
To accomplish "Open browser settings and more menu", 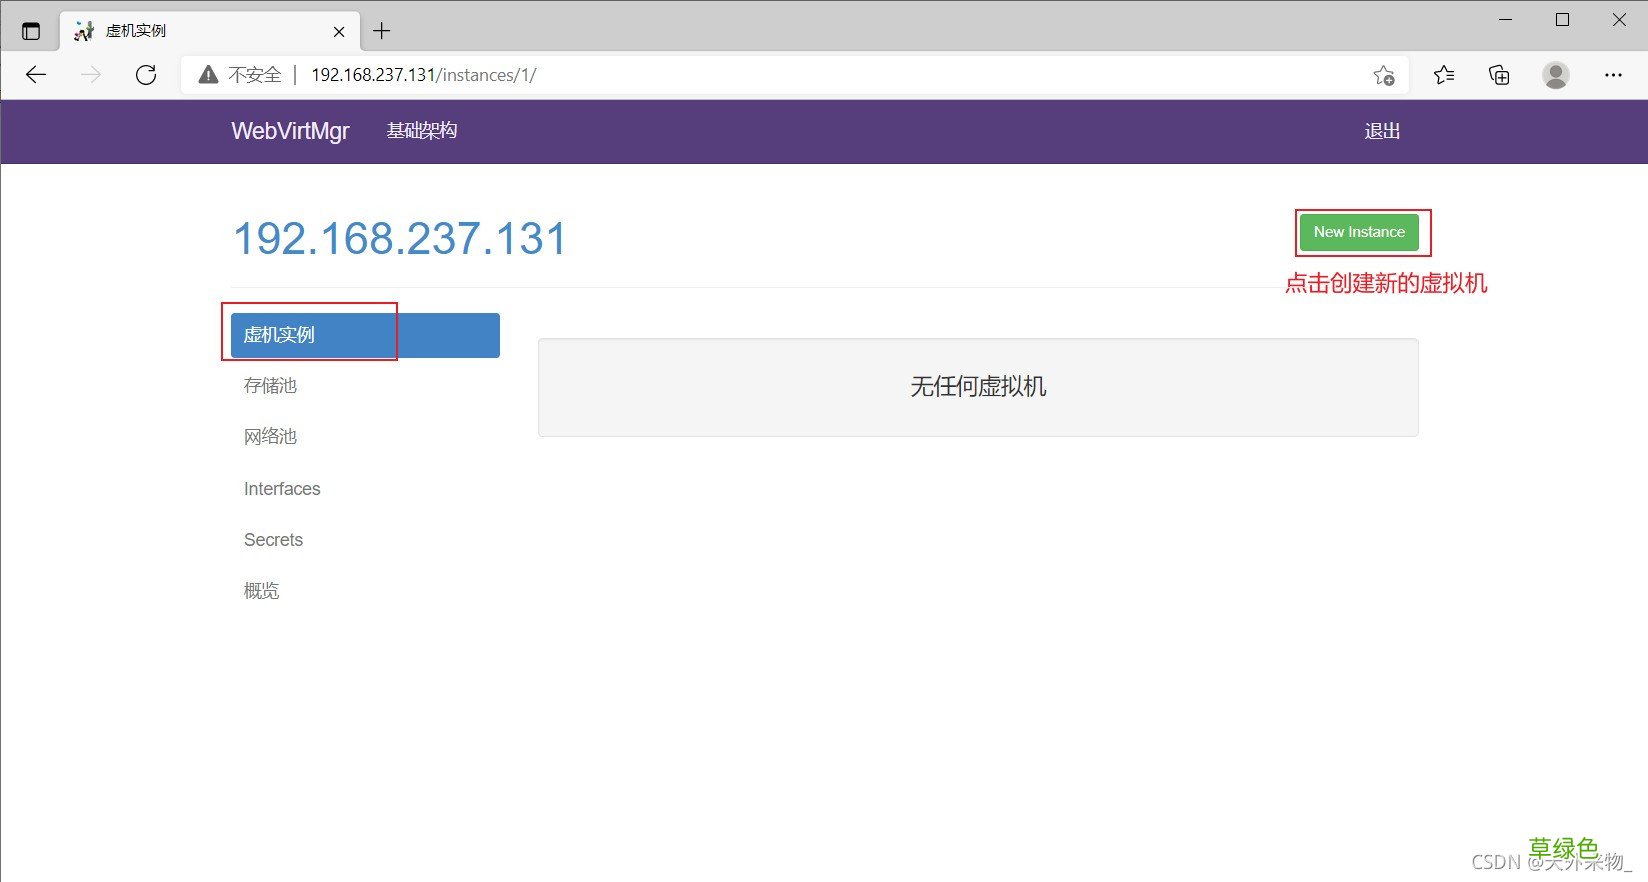I will coord(1613,75).
